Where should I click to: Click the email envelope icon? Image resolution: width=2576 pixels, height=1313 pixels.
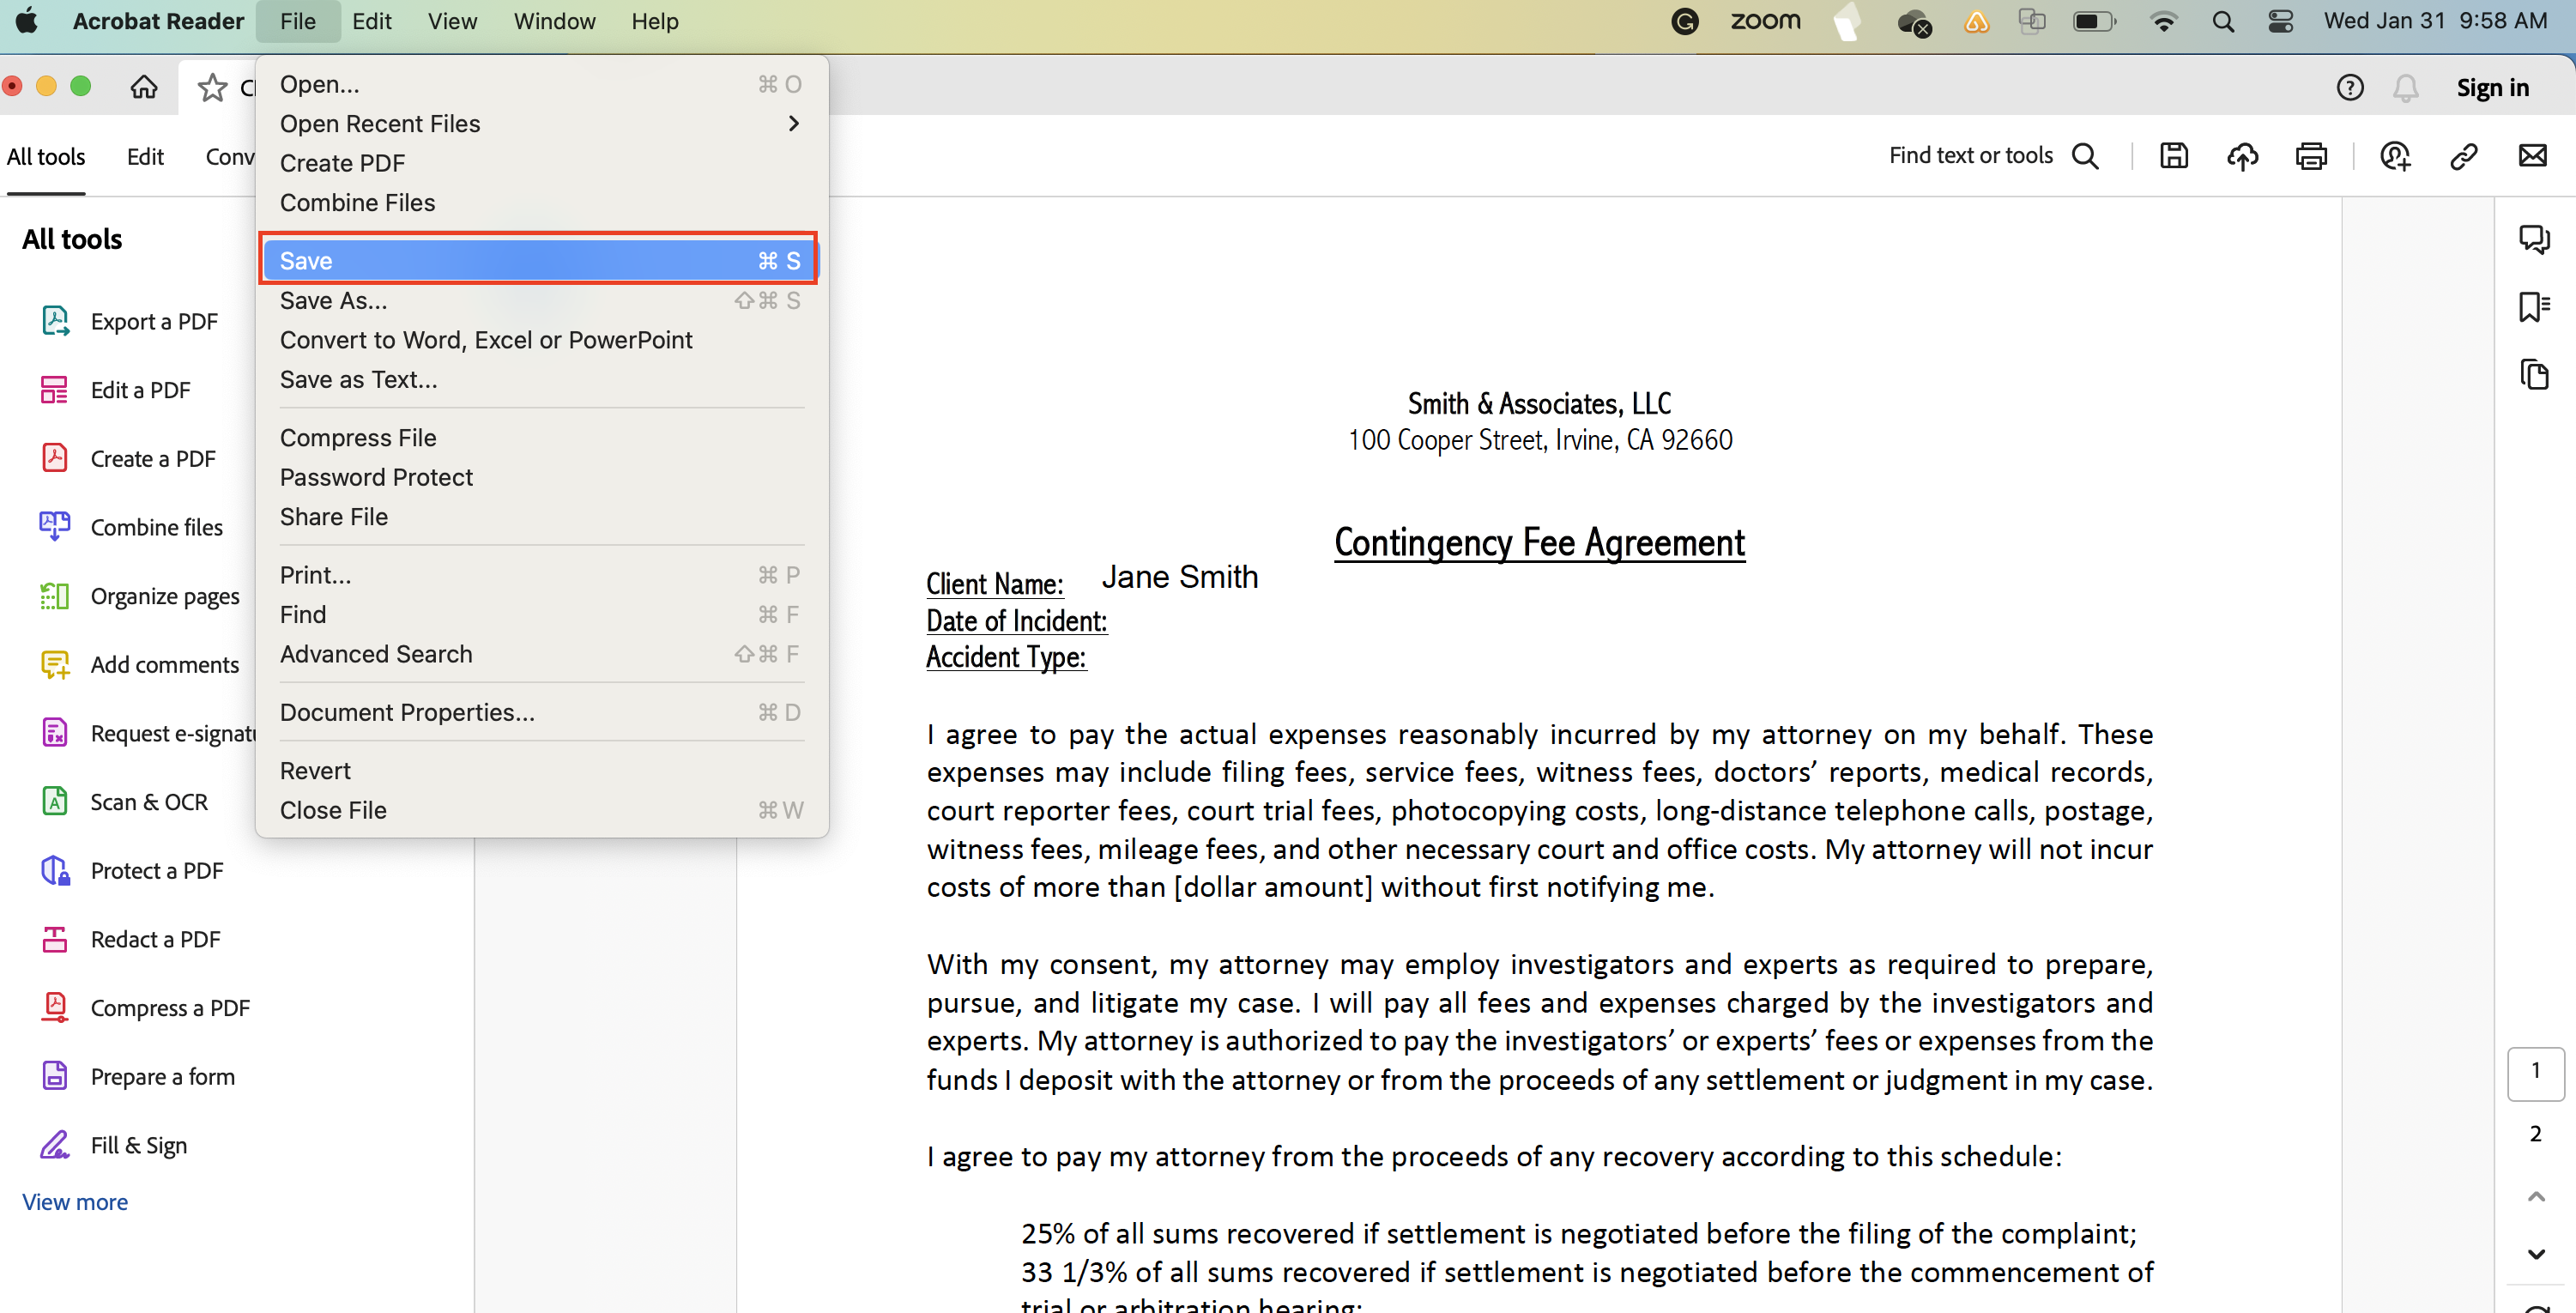point(2533,156)
